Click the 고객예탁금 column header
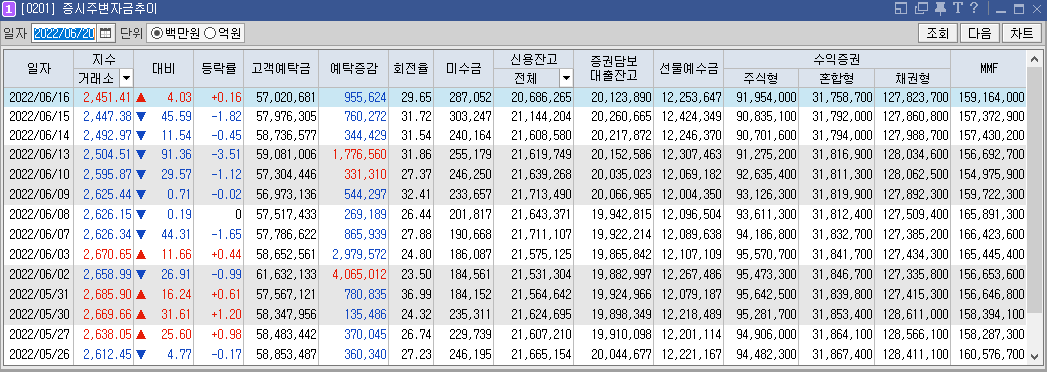This screenshot has height=372, width=1047. coord(280,69)
